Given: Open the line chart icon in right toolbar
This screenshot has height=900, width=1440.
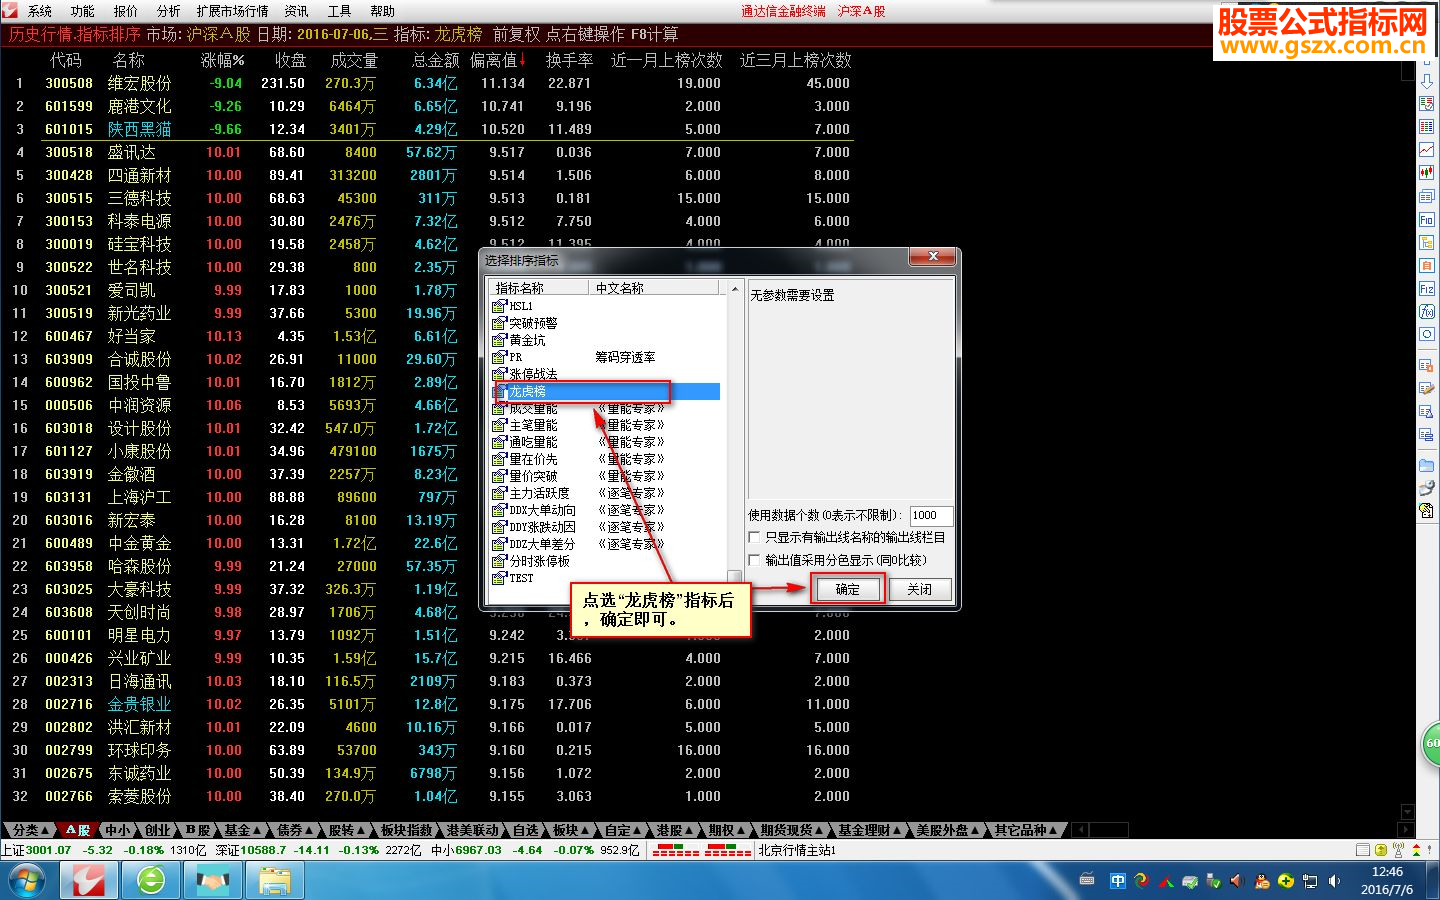Looking at the screenshot, I should point(1427,150).
